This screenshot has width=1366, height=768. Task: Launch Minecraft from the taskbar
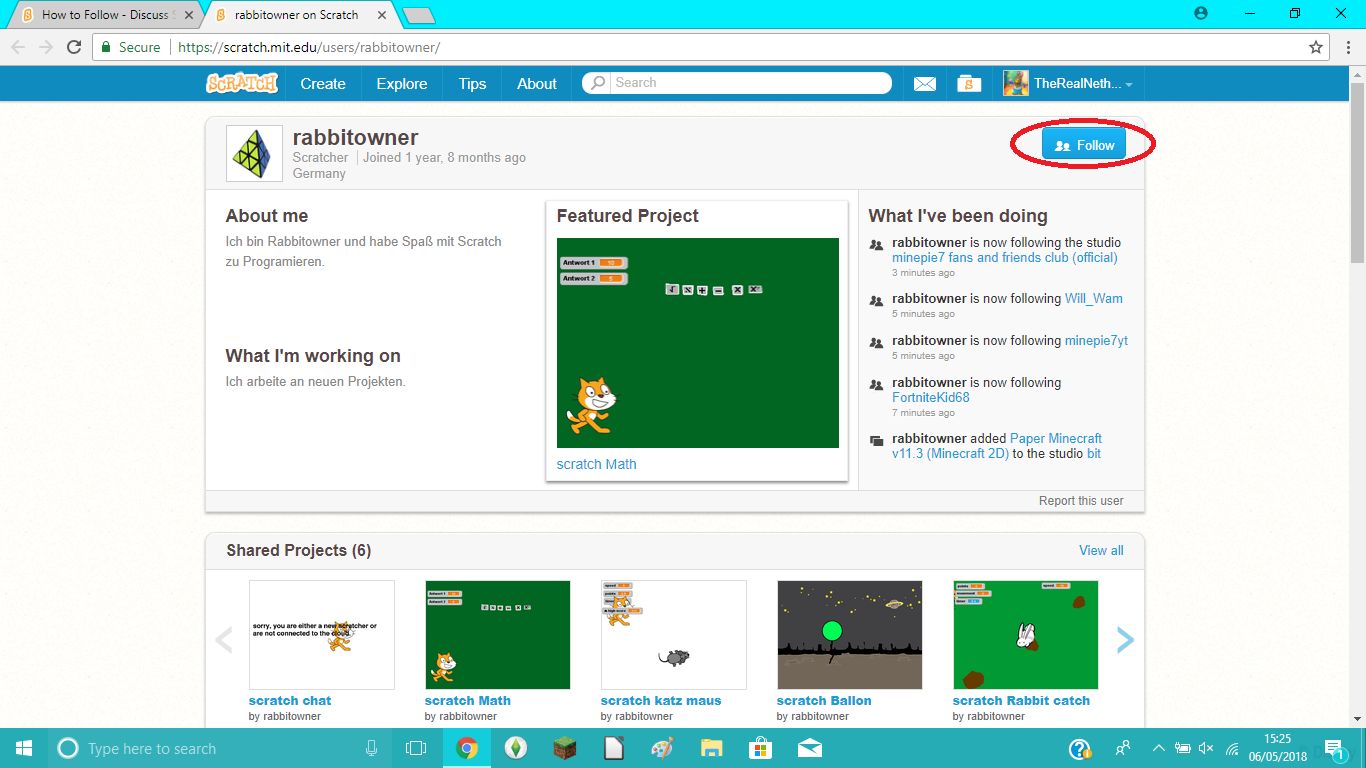(564, 747)
